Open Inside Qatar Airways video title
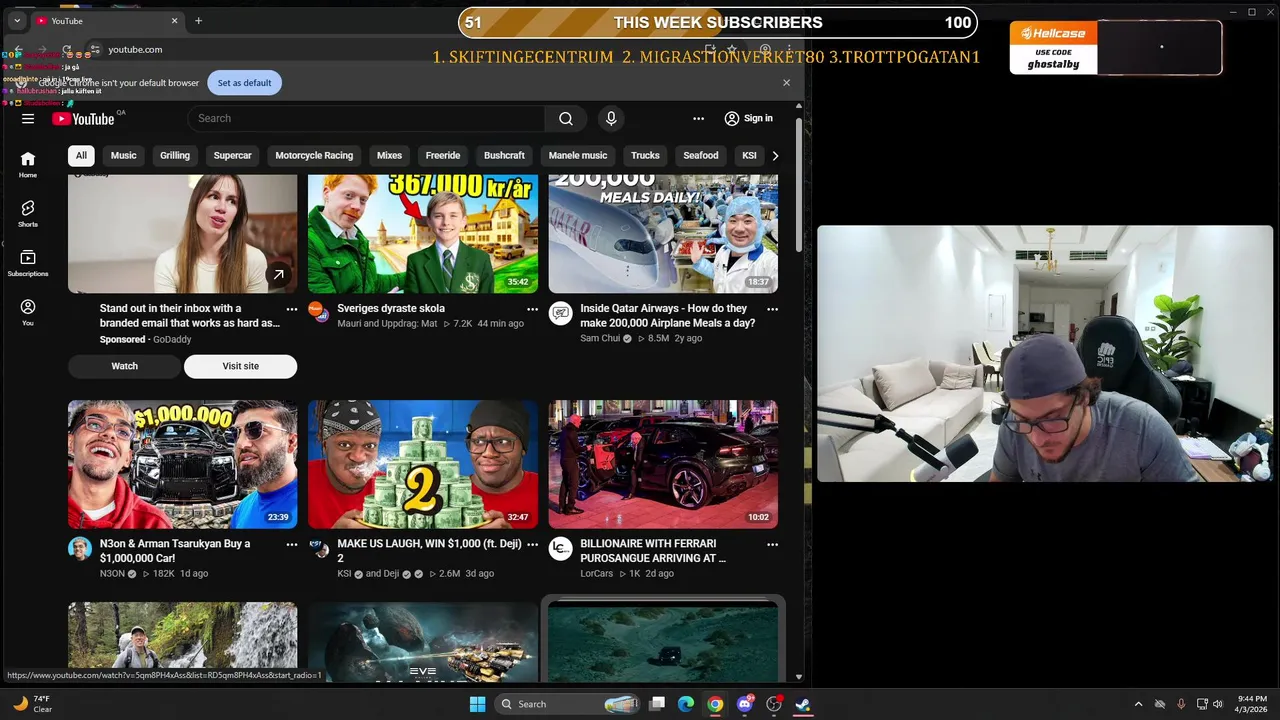Screen dimensions: 1280x720 click(x=667, y=316)
